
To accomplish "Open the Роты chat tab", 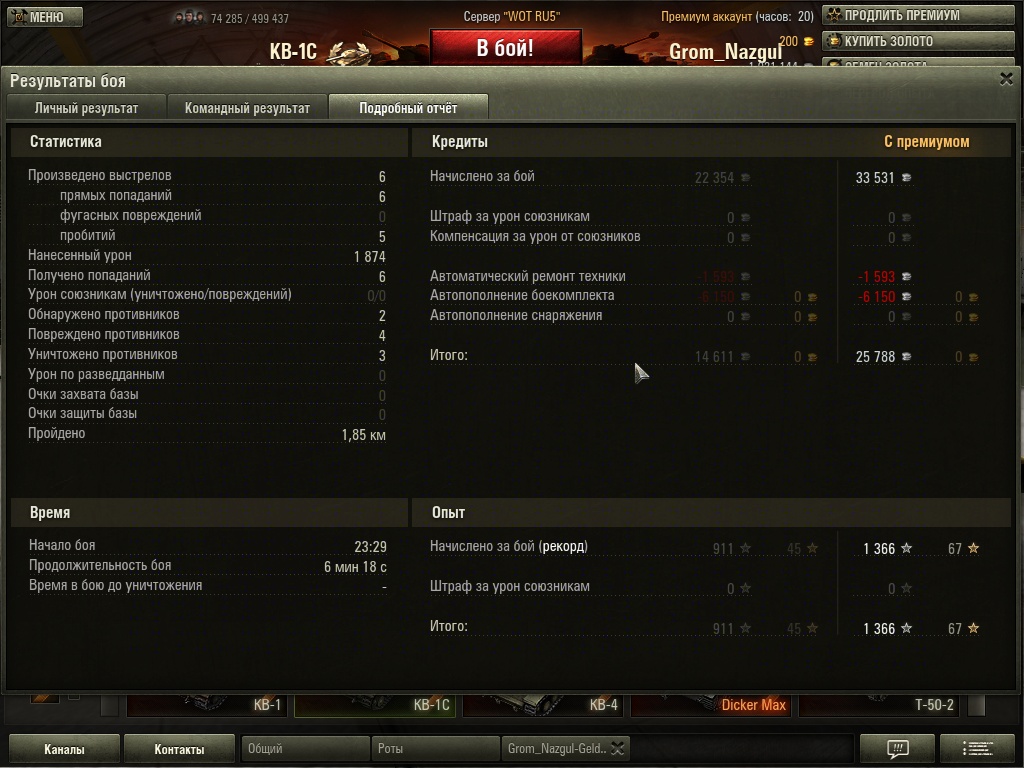I will pyautogui.click(x=435, y=748).
